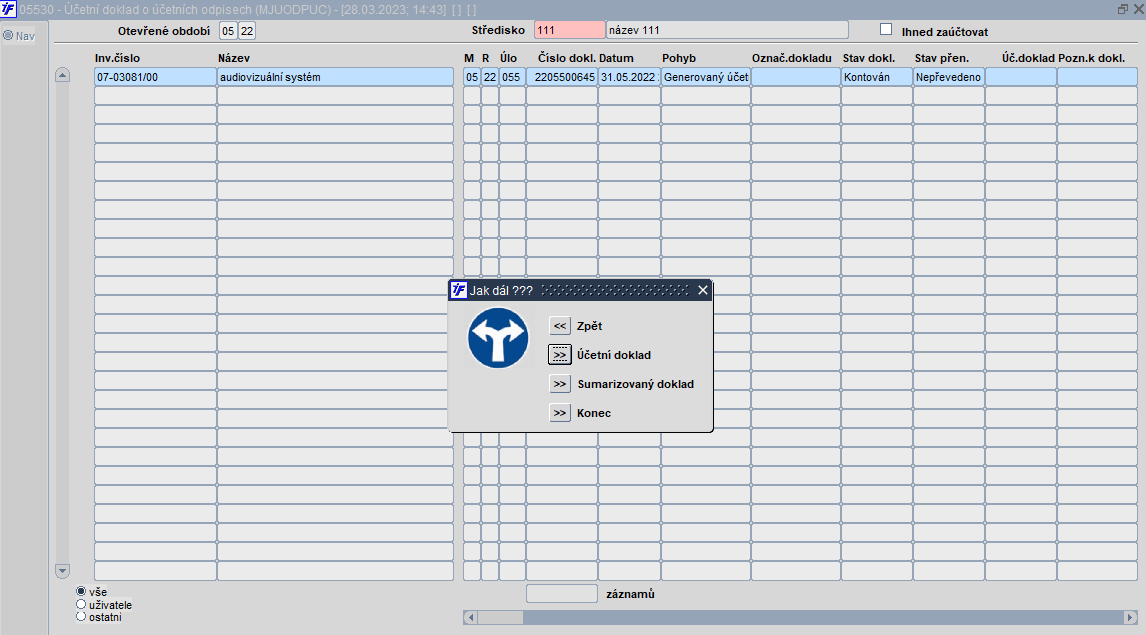The width and height of the screenshot is (1146, 635).
Task: Click the blue fork-arrow direction icon
Action: [x=498, y=338]
